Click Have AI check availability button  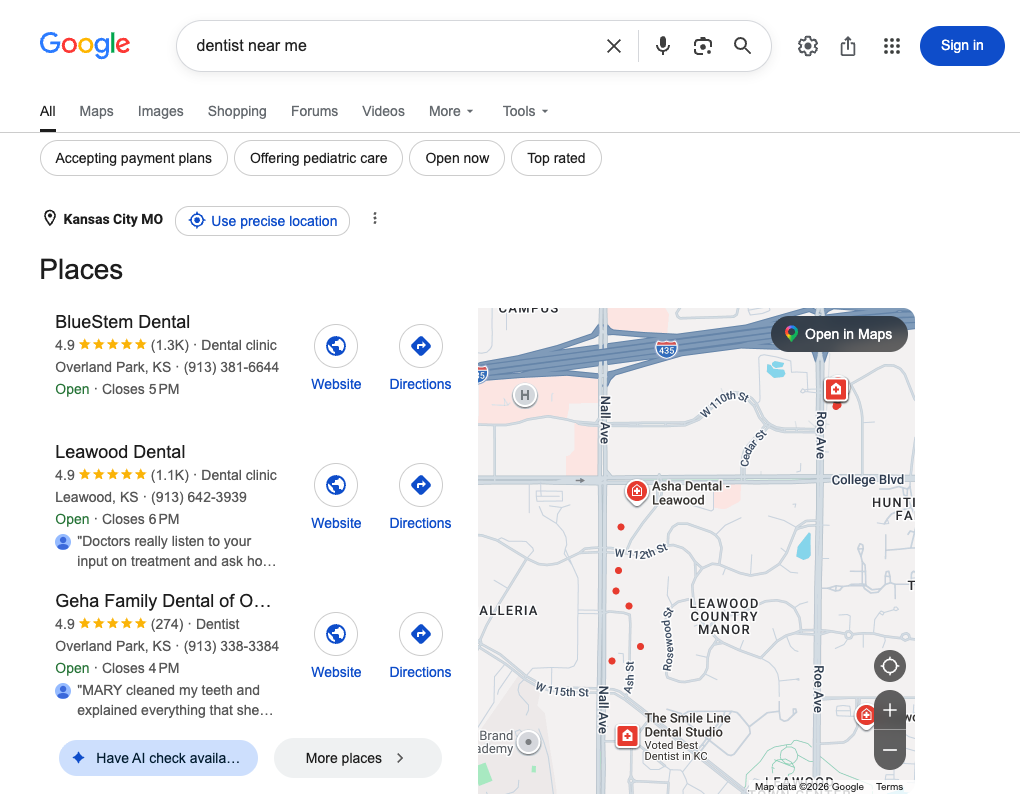(x=158, y=758)
